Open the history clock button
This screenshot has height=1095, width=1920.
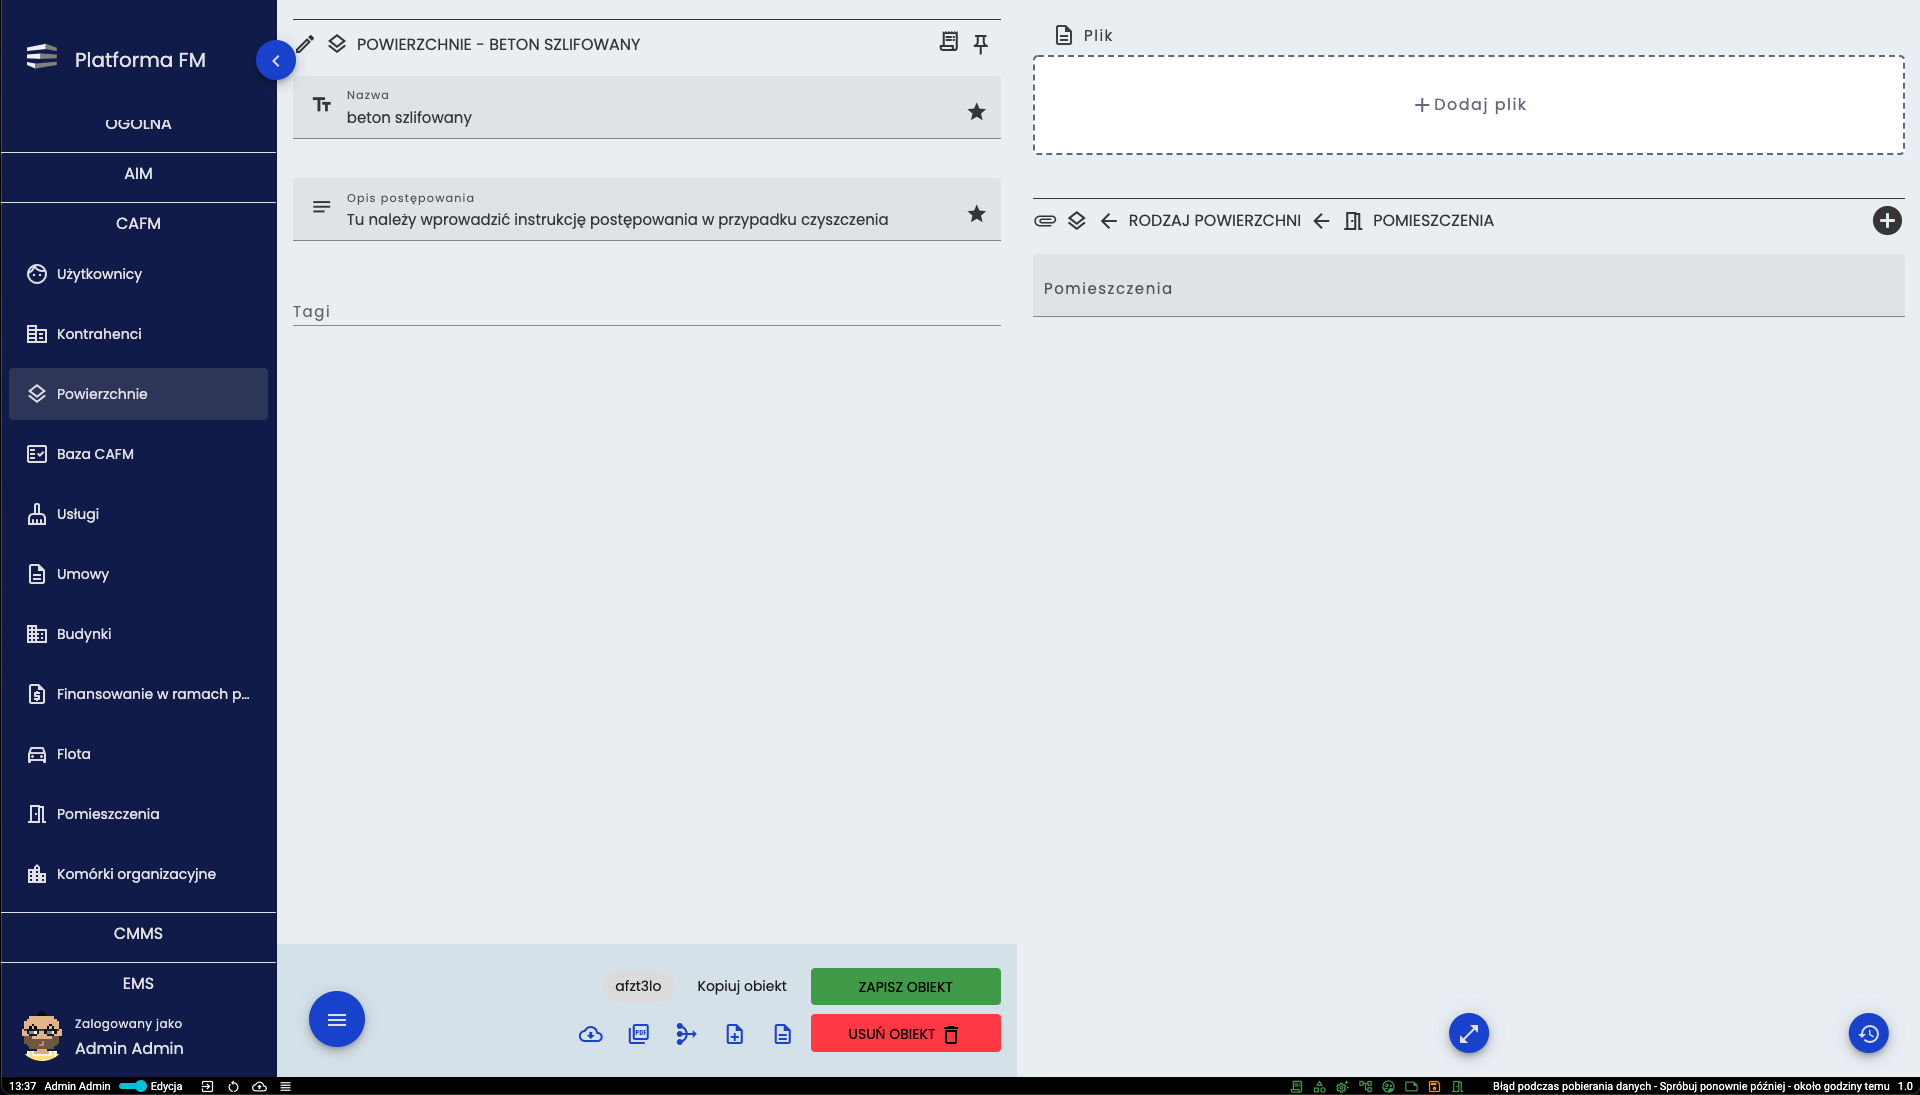1869,1033
